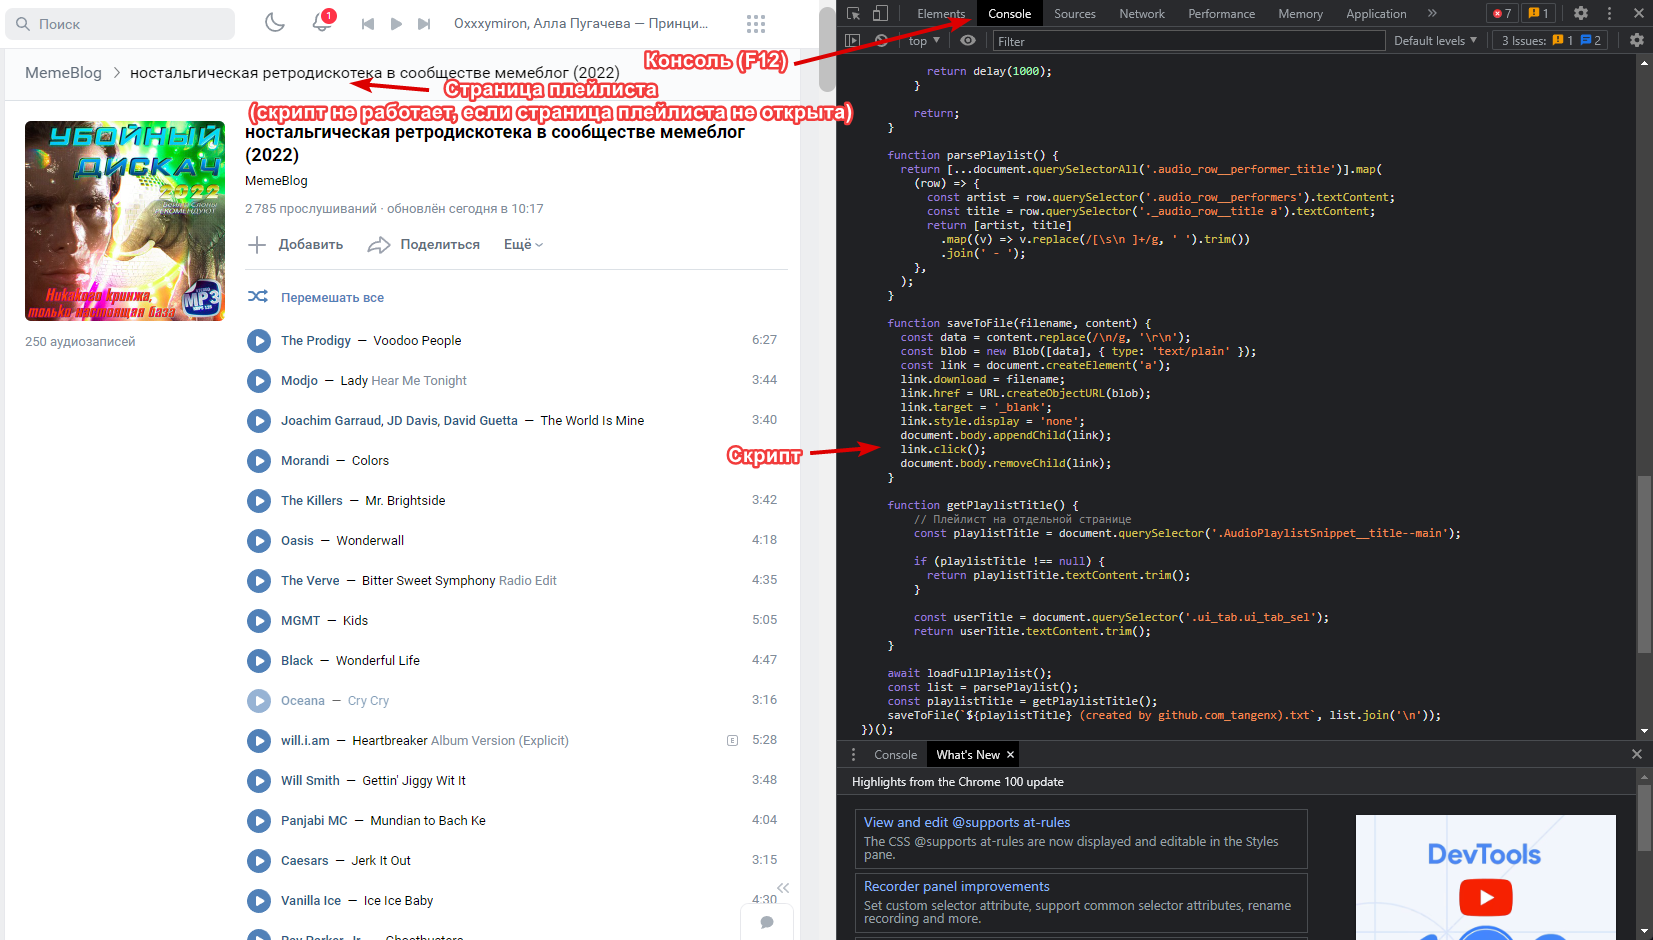Switch to the drawer Console tab
1653x940 pixels.
click(x=895, y=755)
